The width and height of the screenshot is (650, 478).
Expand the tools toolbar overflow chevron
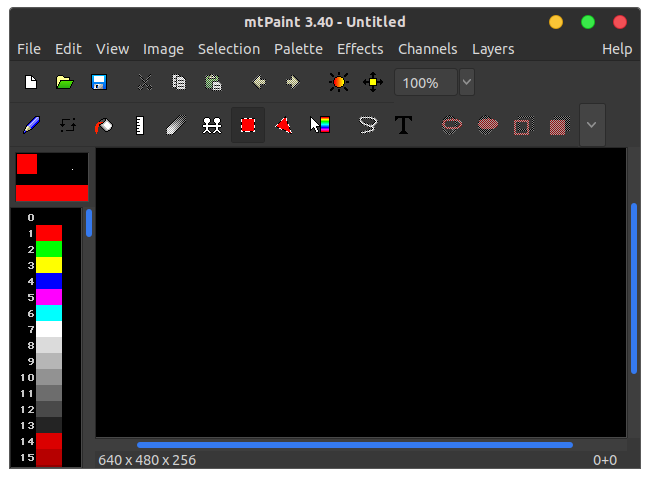click(x=592, y=125)
